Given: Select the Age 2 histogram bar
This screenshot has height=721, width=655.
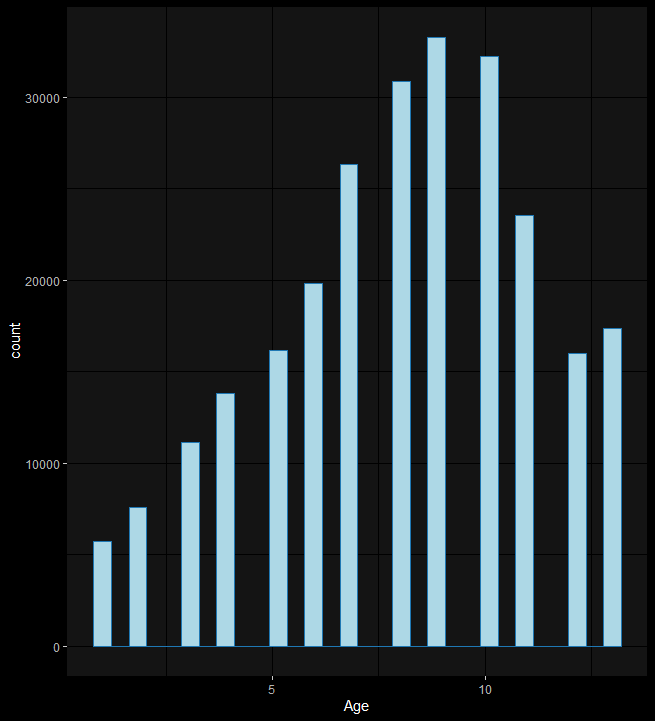Looking at the screenshot, I should [x=138, y=577].
